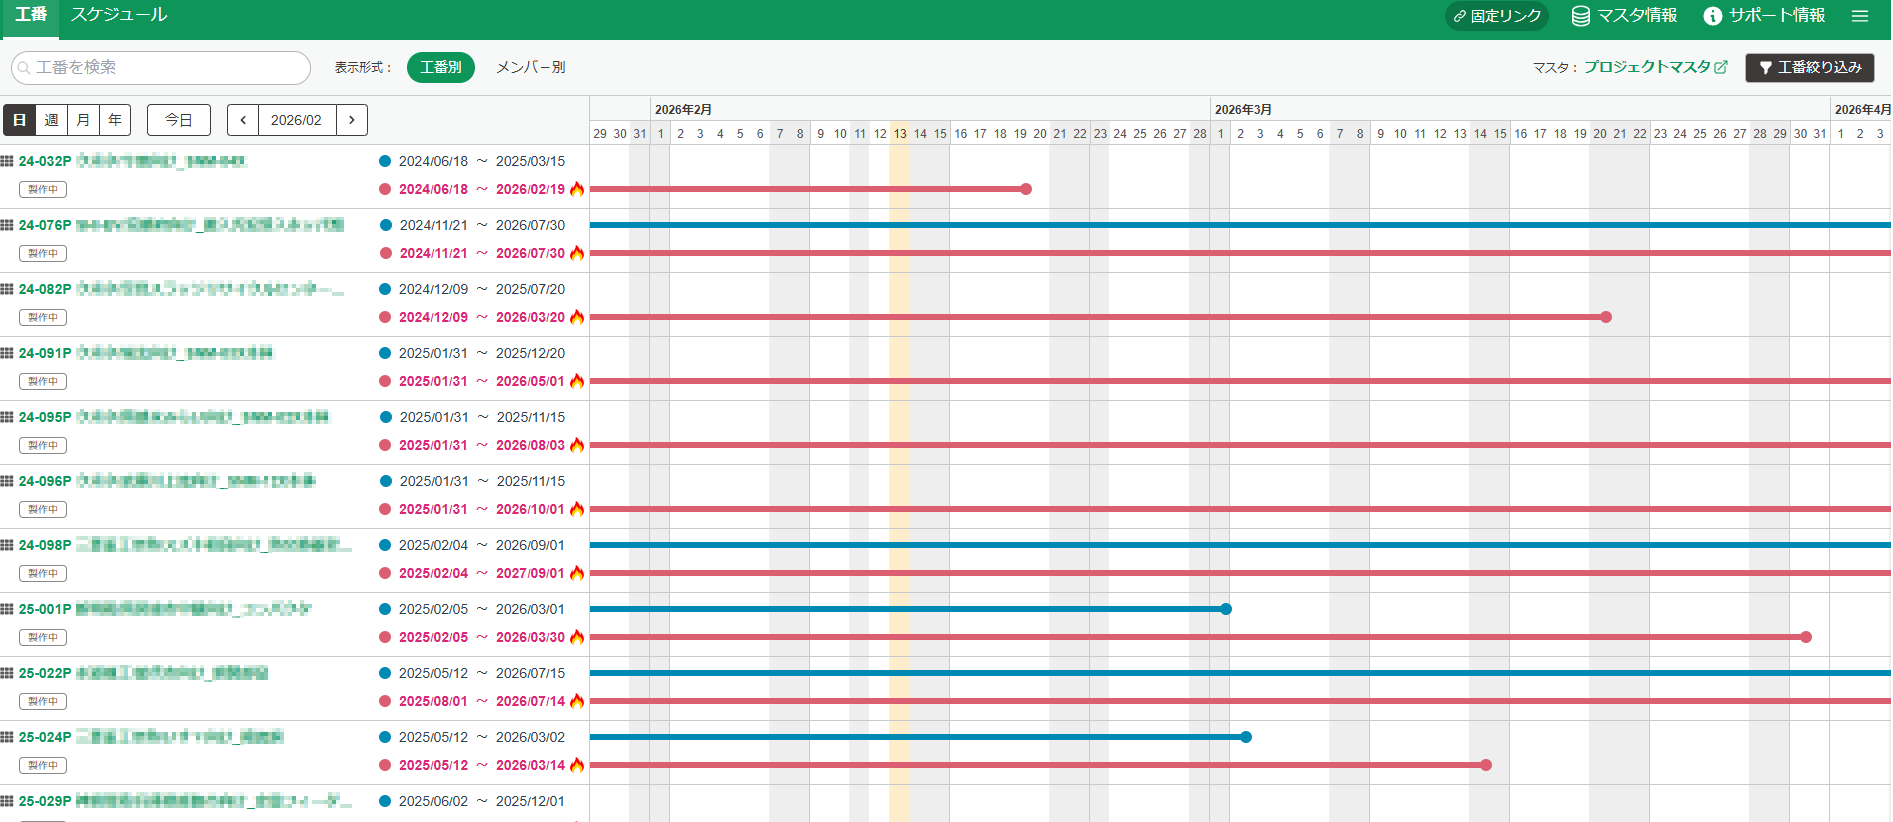Click the flame icon on 25-024P row
The width and height of the screenshot is (1893, 822).
coord(577,765)
